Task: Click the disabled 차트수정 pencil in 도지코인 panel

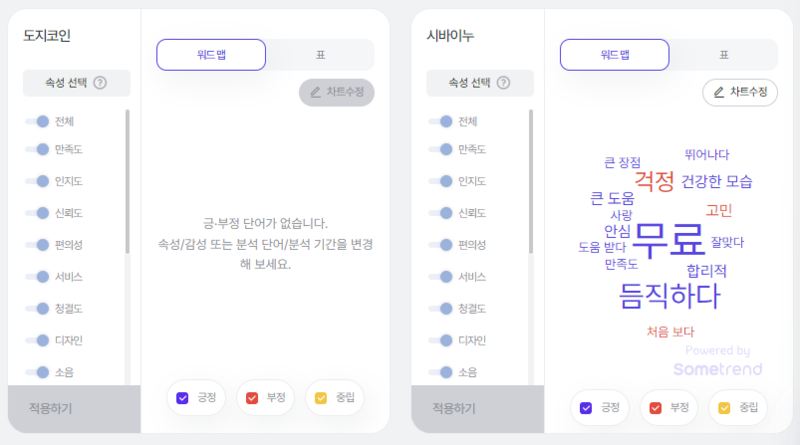Action: pyautogui.click(x=316, y=92)
